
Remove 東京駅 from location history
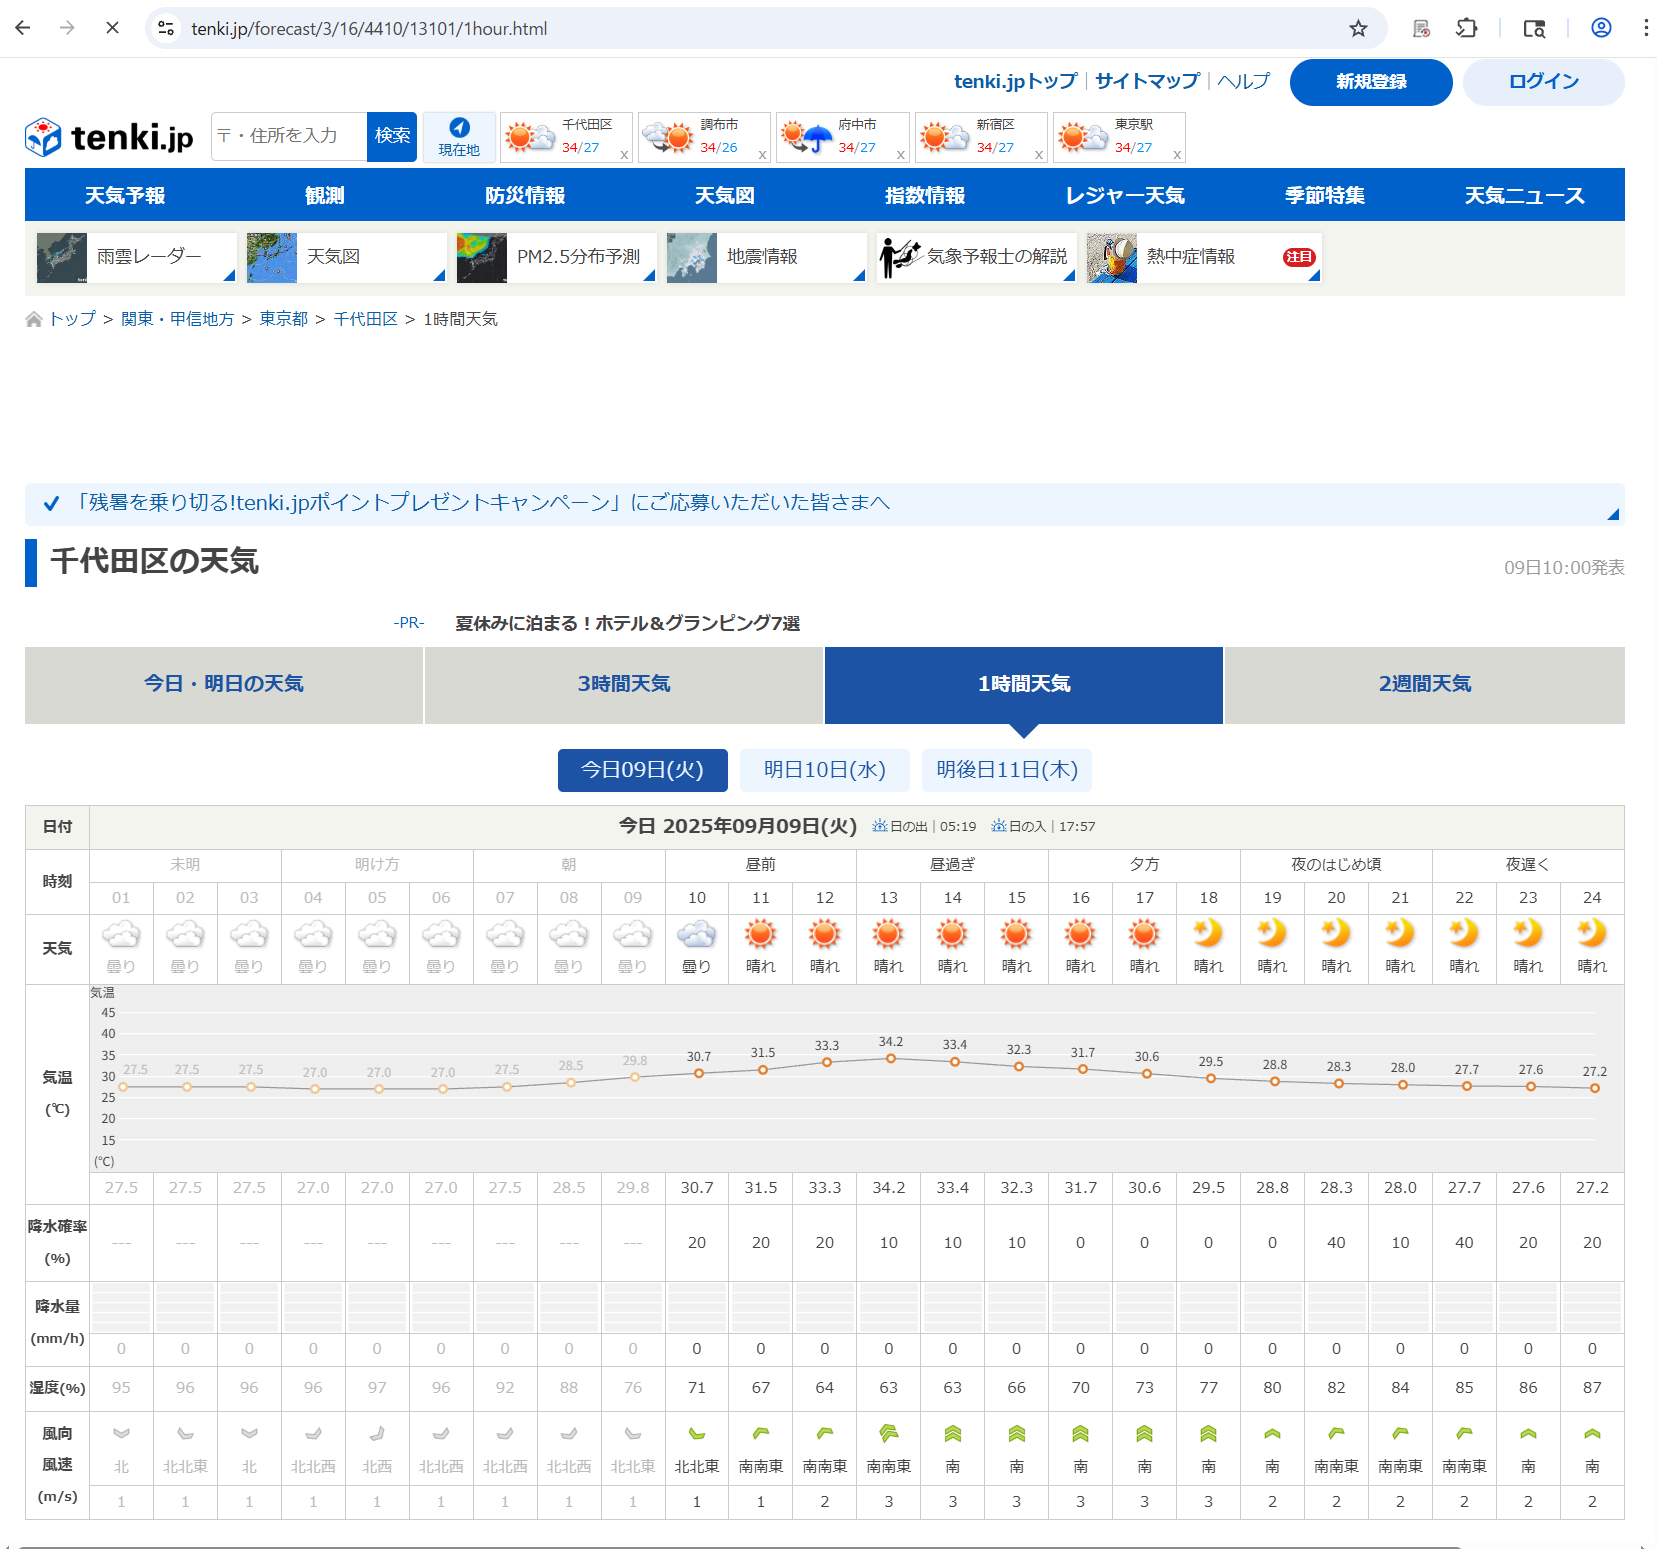1177,155
